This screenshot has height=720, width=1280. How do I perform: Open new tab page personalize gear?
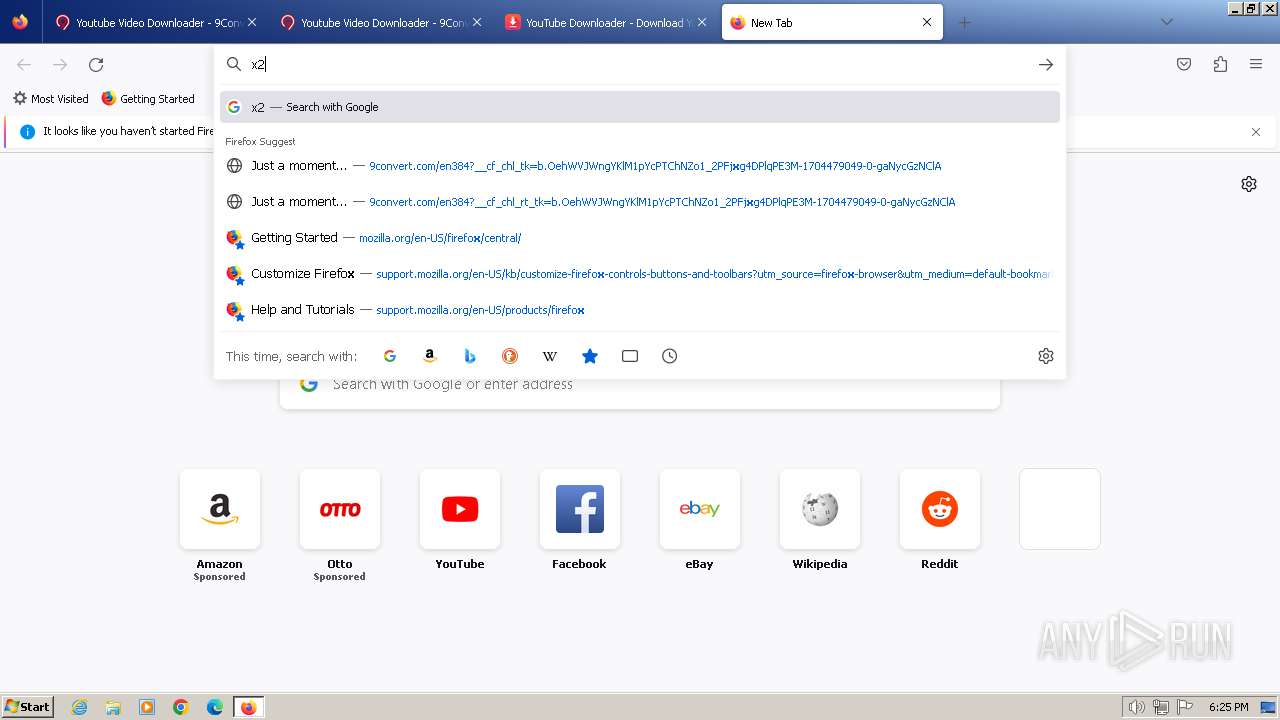(x=1249, y=184)
